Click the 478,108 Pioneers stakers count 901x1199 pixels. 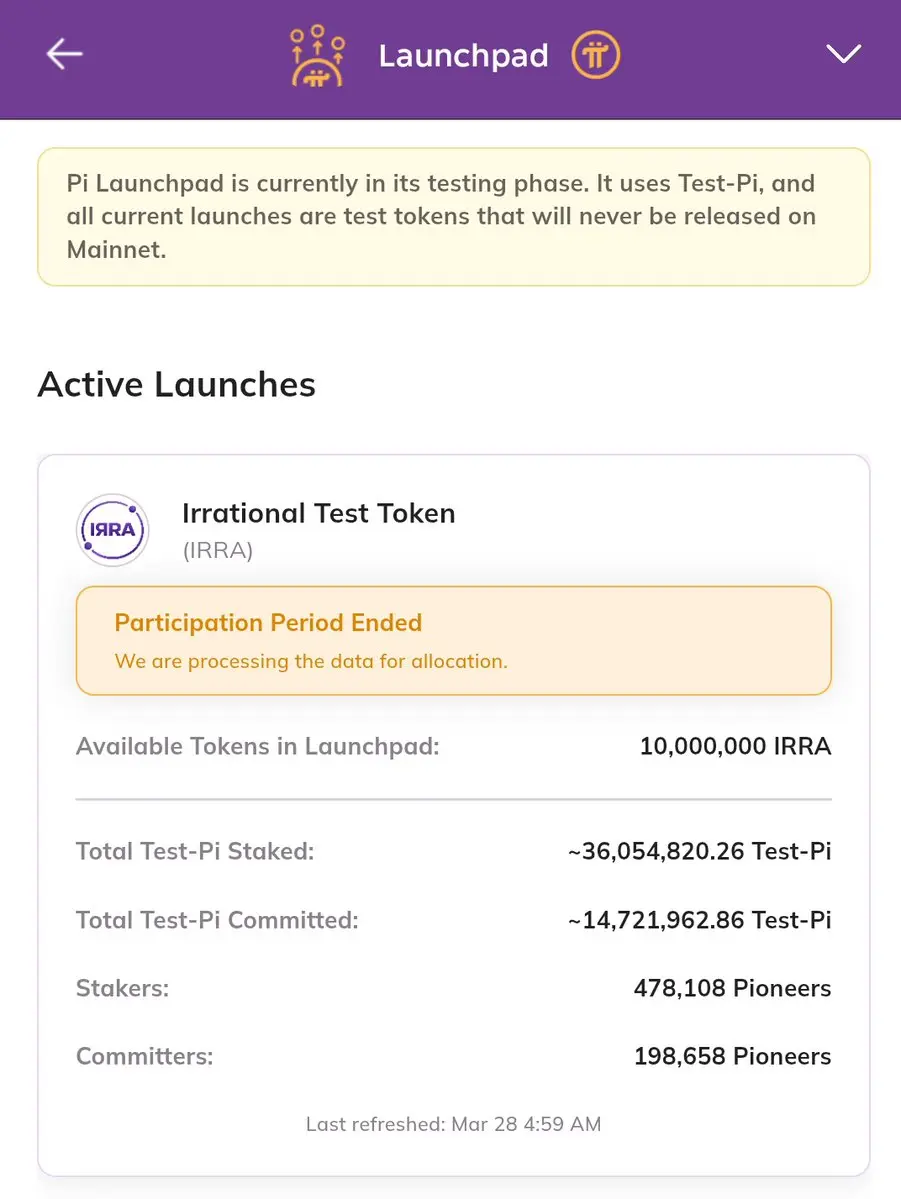(x=732, y=988)
